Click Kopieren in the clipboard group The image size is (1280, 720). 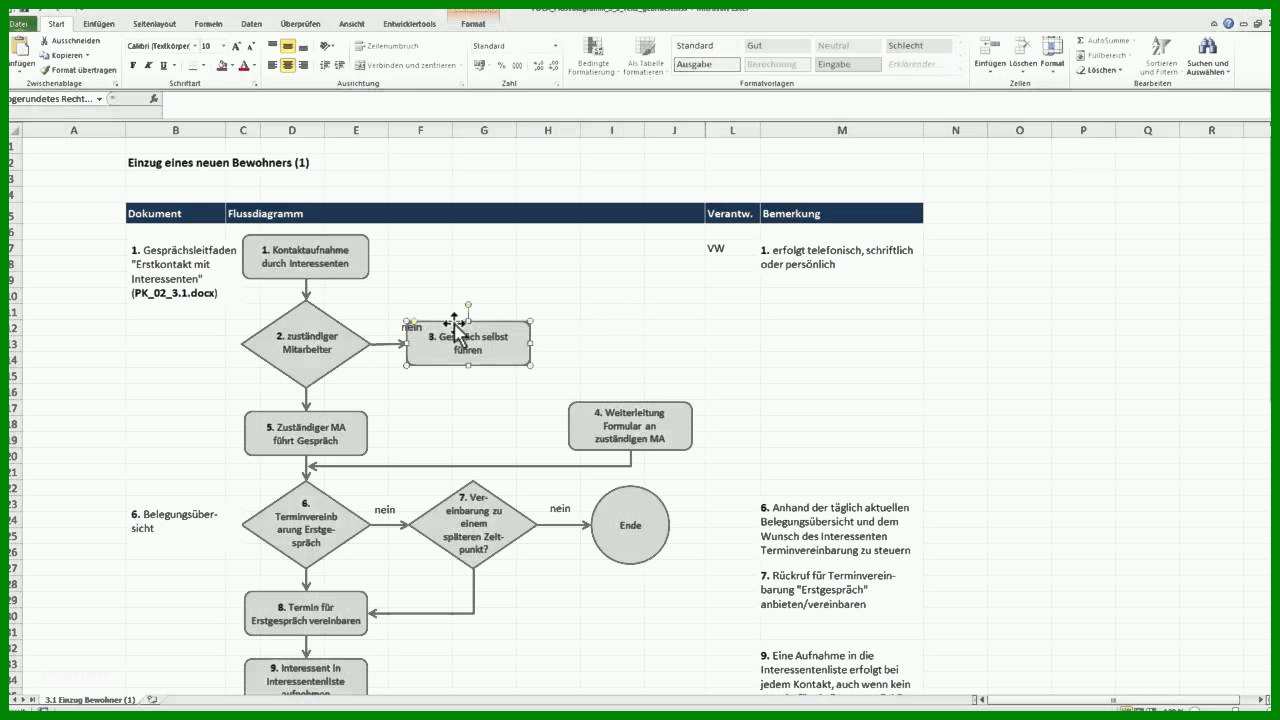(x=67, y=55)
